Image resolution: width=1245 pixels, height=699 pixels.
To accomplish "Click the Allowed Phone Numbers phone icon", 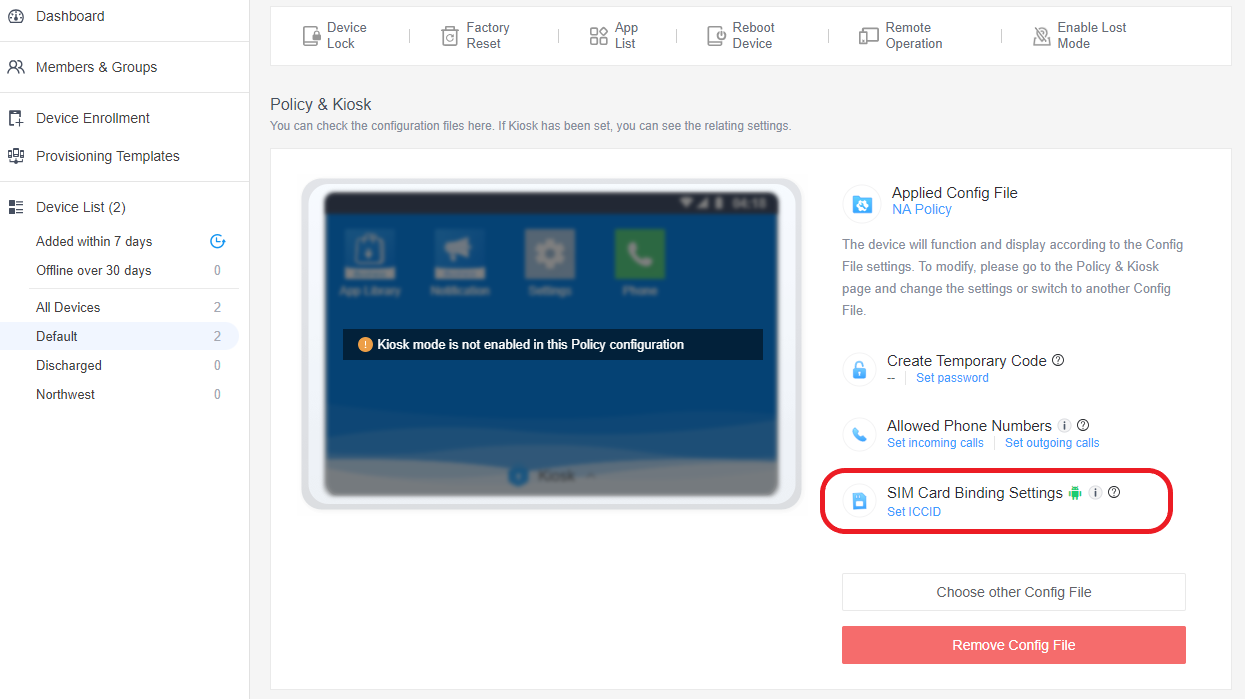I will (x=859, y=434).
